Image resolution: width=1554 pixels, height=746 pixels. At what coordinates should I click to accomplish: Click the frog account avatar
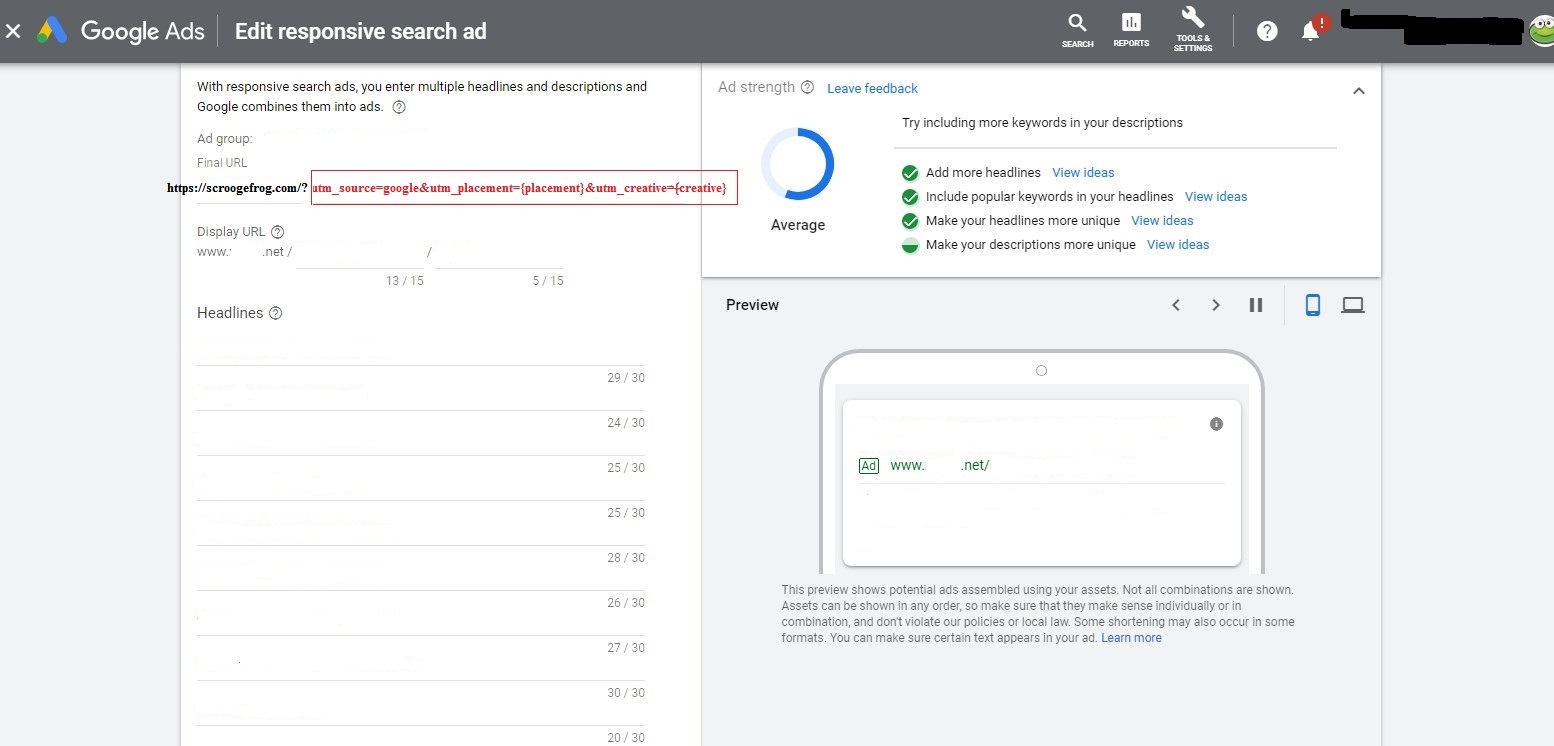(x=1540, y=31)
